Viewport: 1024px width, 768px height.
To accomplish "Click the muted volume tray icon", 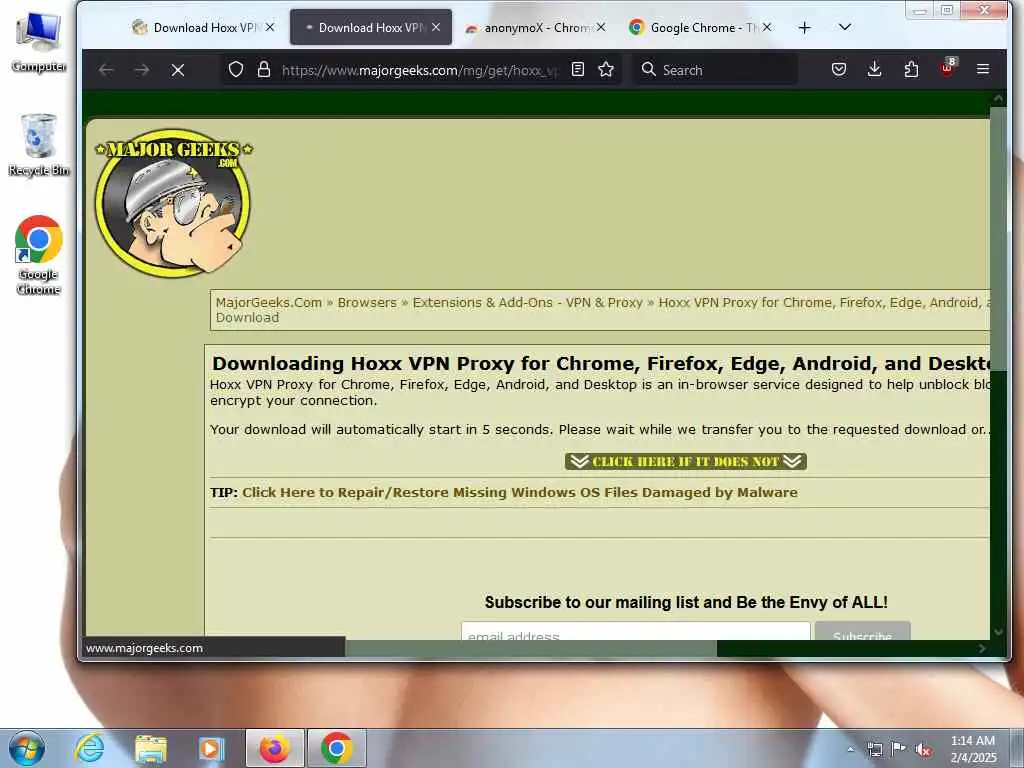I will tap(923, 750).
